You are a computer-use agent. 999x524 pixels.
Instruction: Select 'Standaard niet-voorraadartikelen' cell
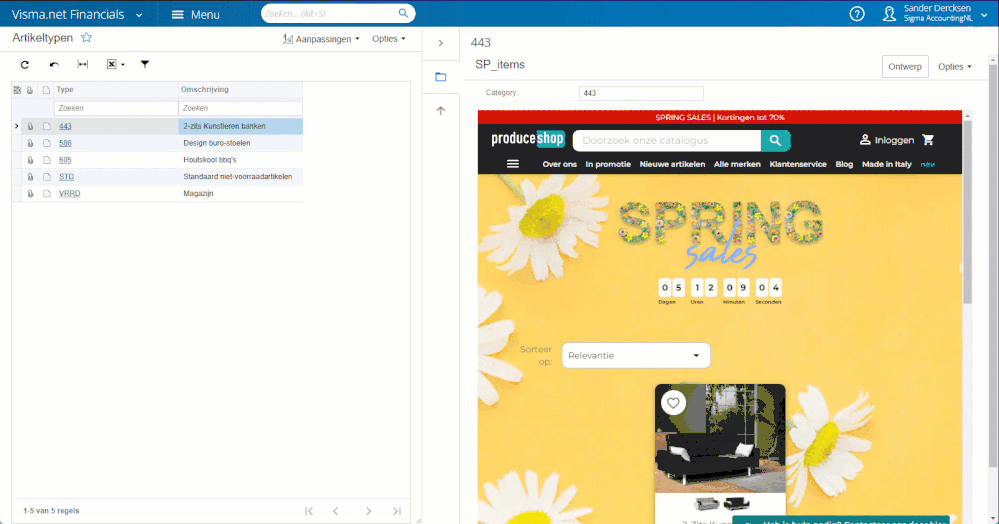(241, 177)
